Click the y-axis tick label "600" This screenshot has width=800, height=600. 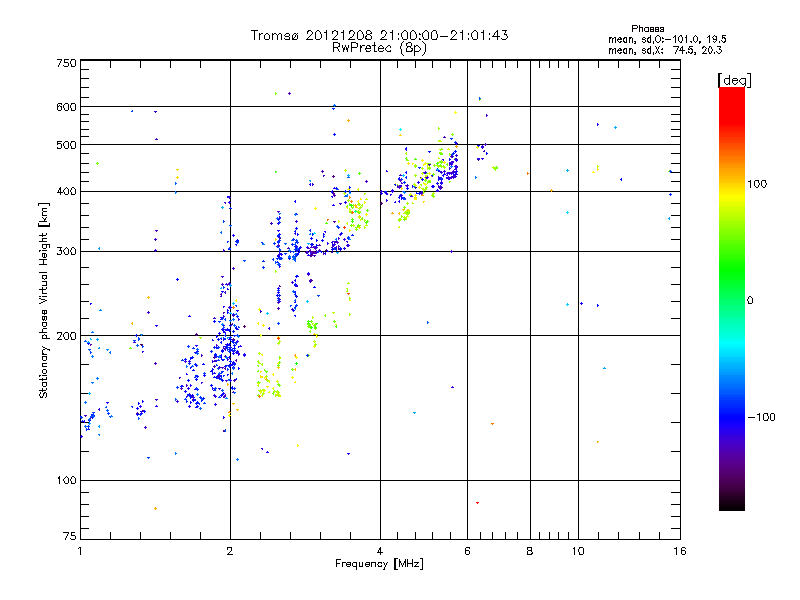point(66,107)
